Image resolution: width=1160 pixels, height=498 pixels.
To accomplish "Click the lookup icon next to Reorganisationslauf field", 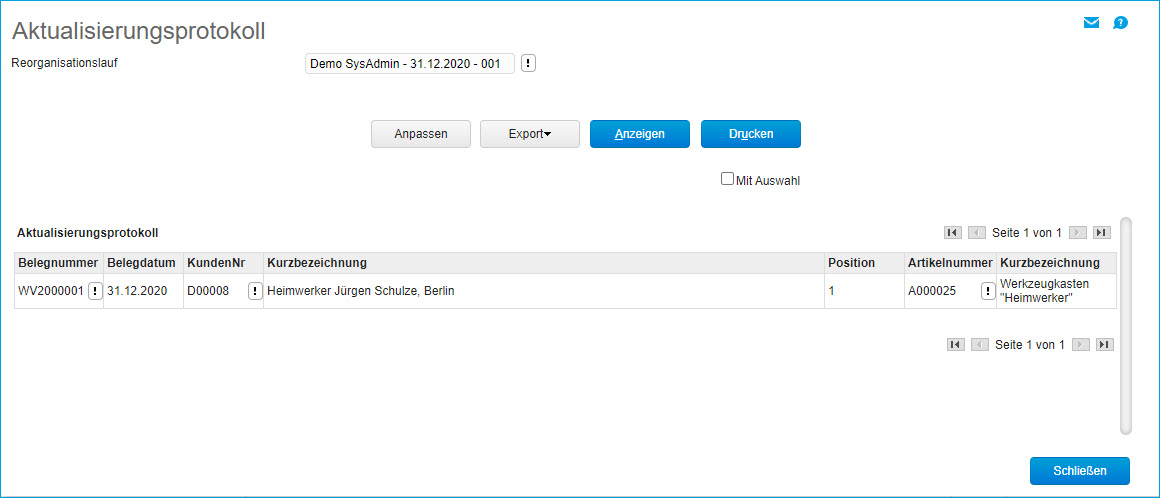I will tap(529, 63).
